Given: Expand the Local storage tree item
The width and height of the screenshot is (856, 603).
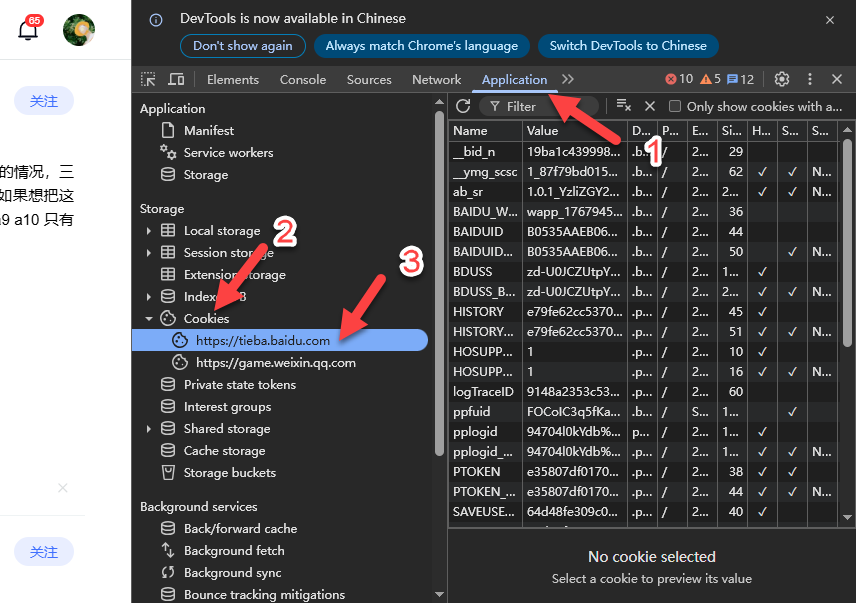Looking at the screenshot, I should pyautogui.click(x=149, y=231).
